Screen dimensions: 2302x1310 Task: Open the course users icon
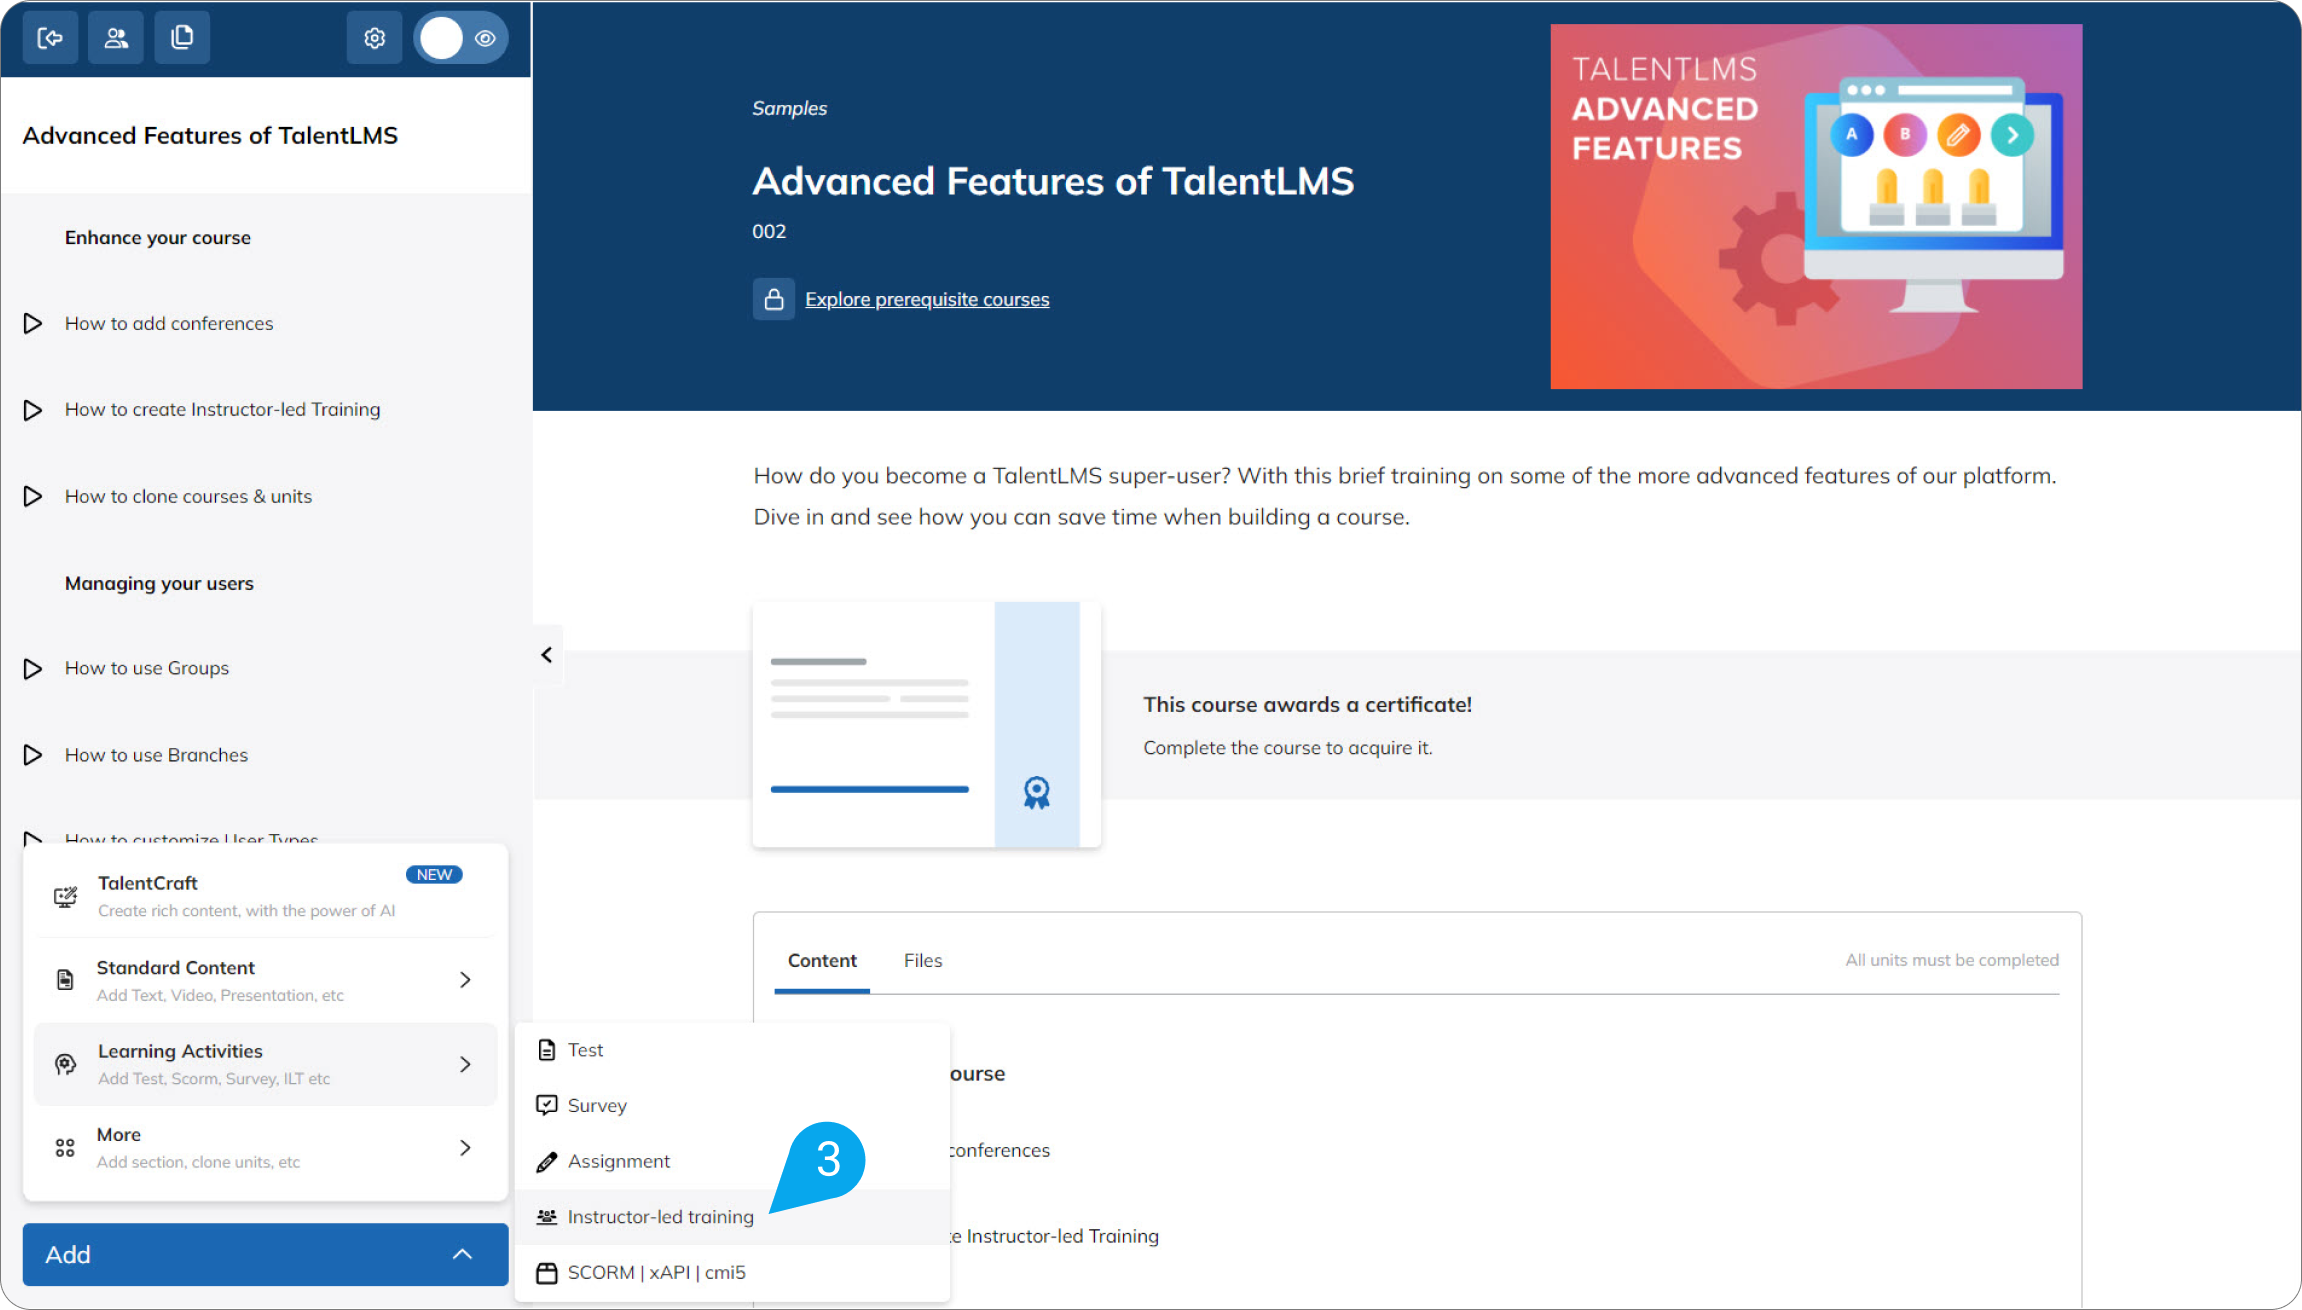click(x=116, y=38)
